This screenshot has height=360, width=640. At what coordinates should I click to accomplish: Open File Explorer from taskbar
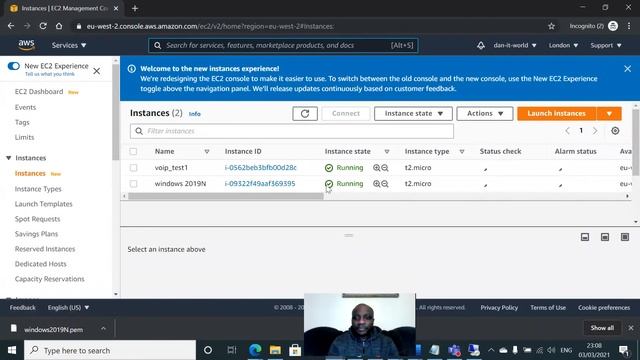click(x=275, y=350)
